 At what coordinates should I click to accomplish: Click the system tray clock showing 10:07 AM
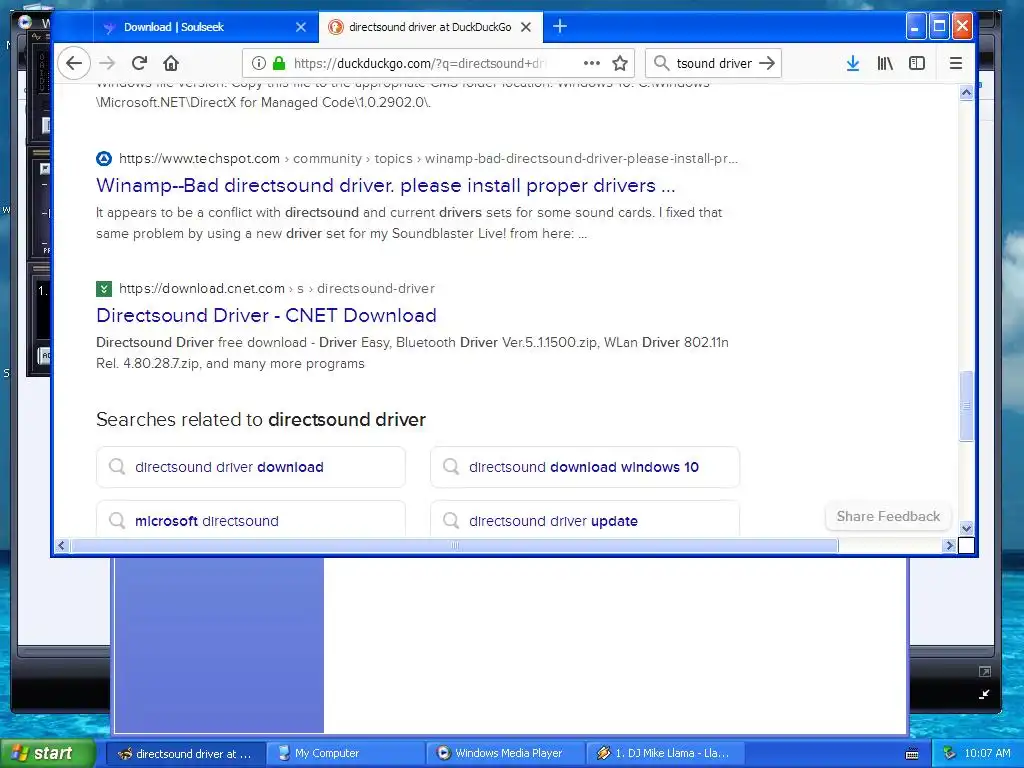(x=987, y=753)
